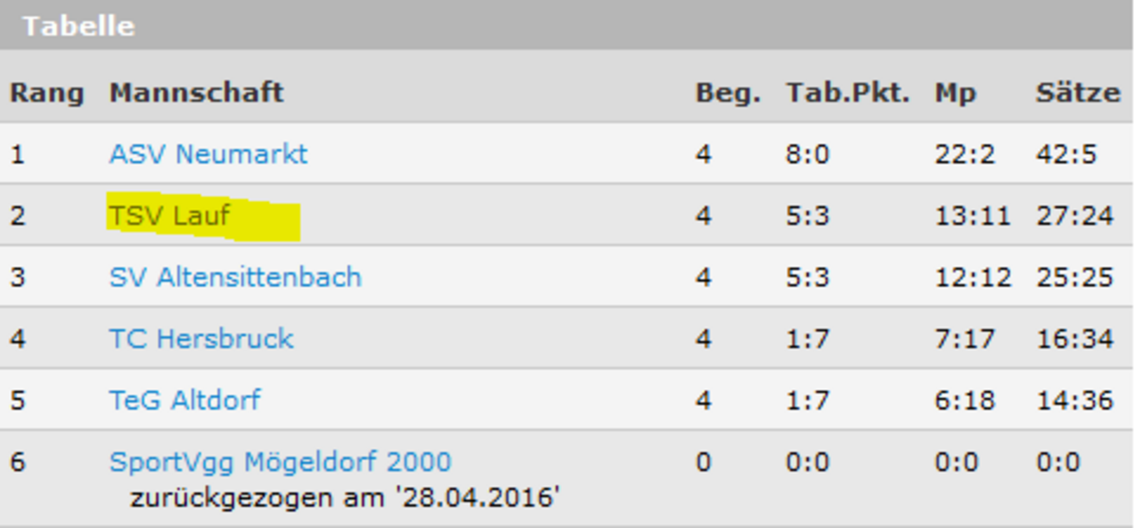The height and width of the screenshot is (528, 1140).
Task: Click the 12:12 Mp cell for SV Altensittenbach
Action: click(x=973, y=277)
